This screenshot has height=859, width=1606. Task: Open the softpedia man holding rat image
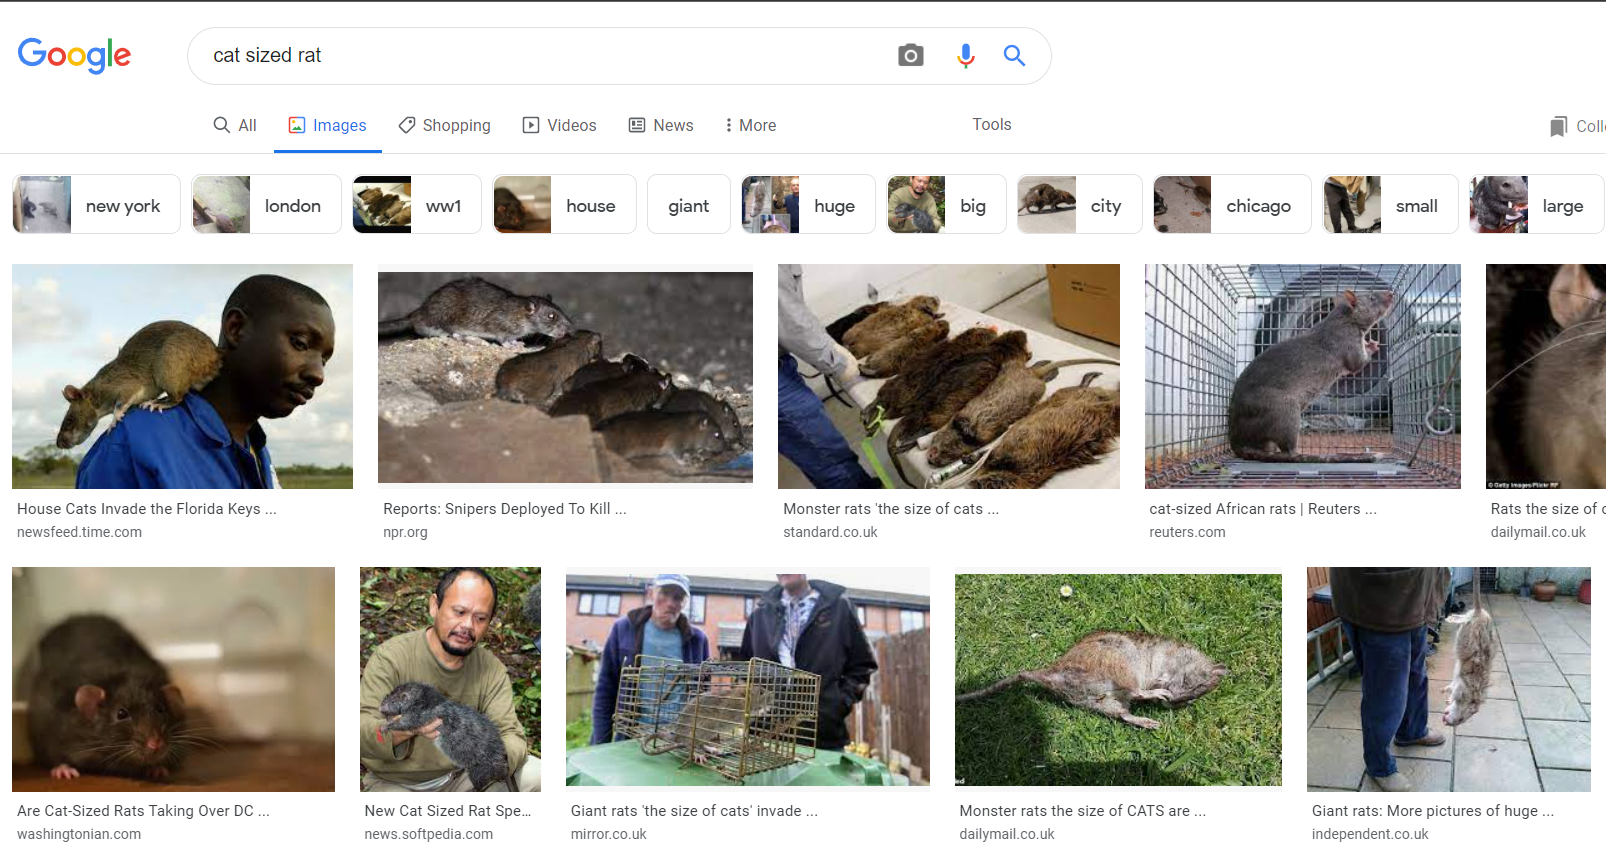450,679
